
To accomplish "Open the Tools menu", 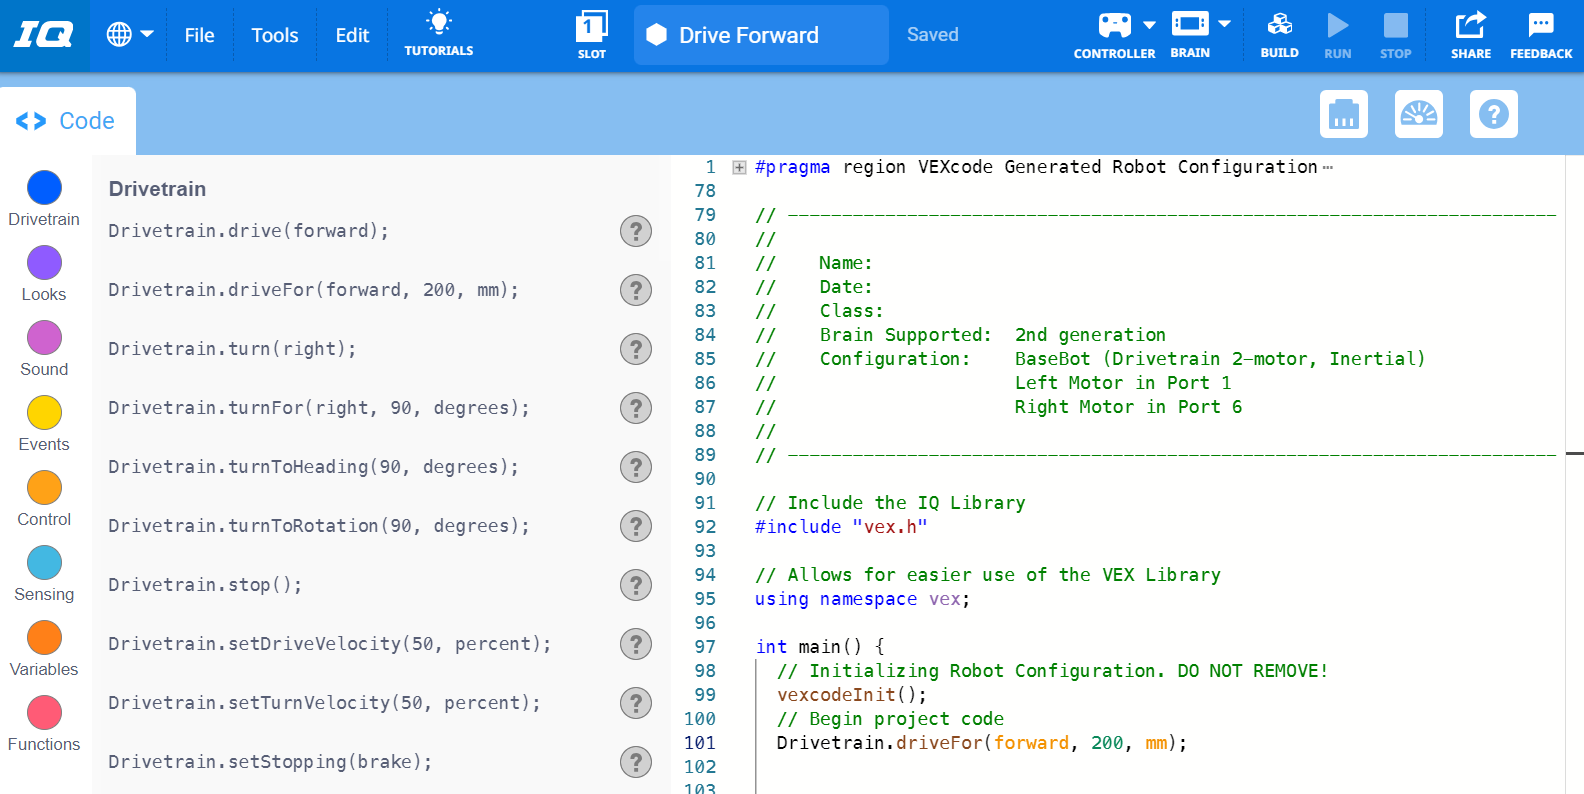I will (274, 35).
